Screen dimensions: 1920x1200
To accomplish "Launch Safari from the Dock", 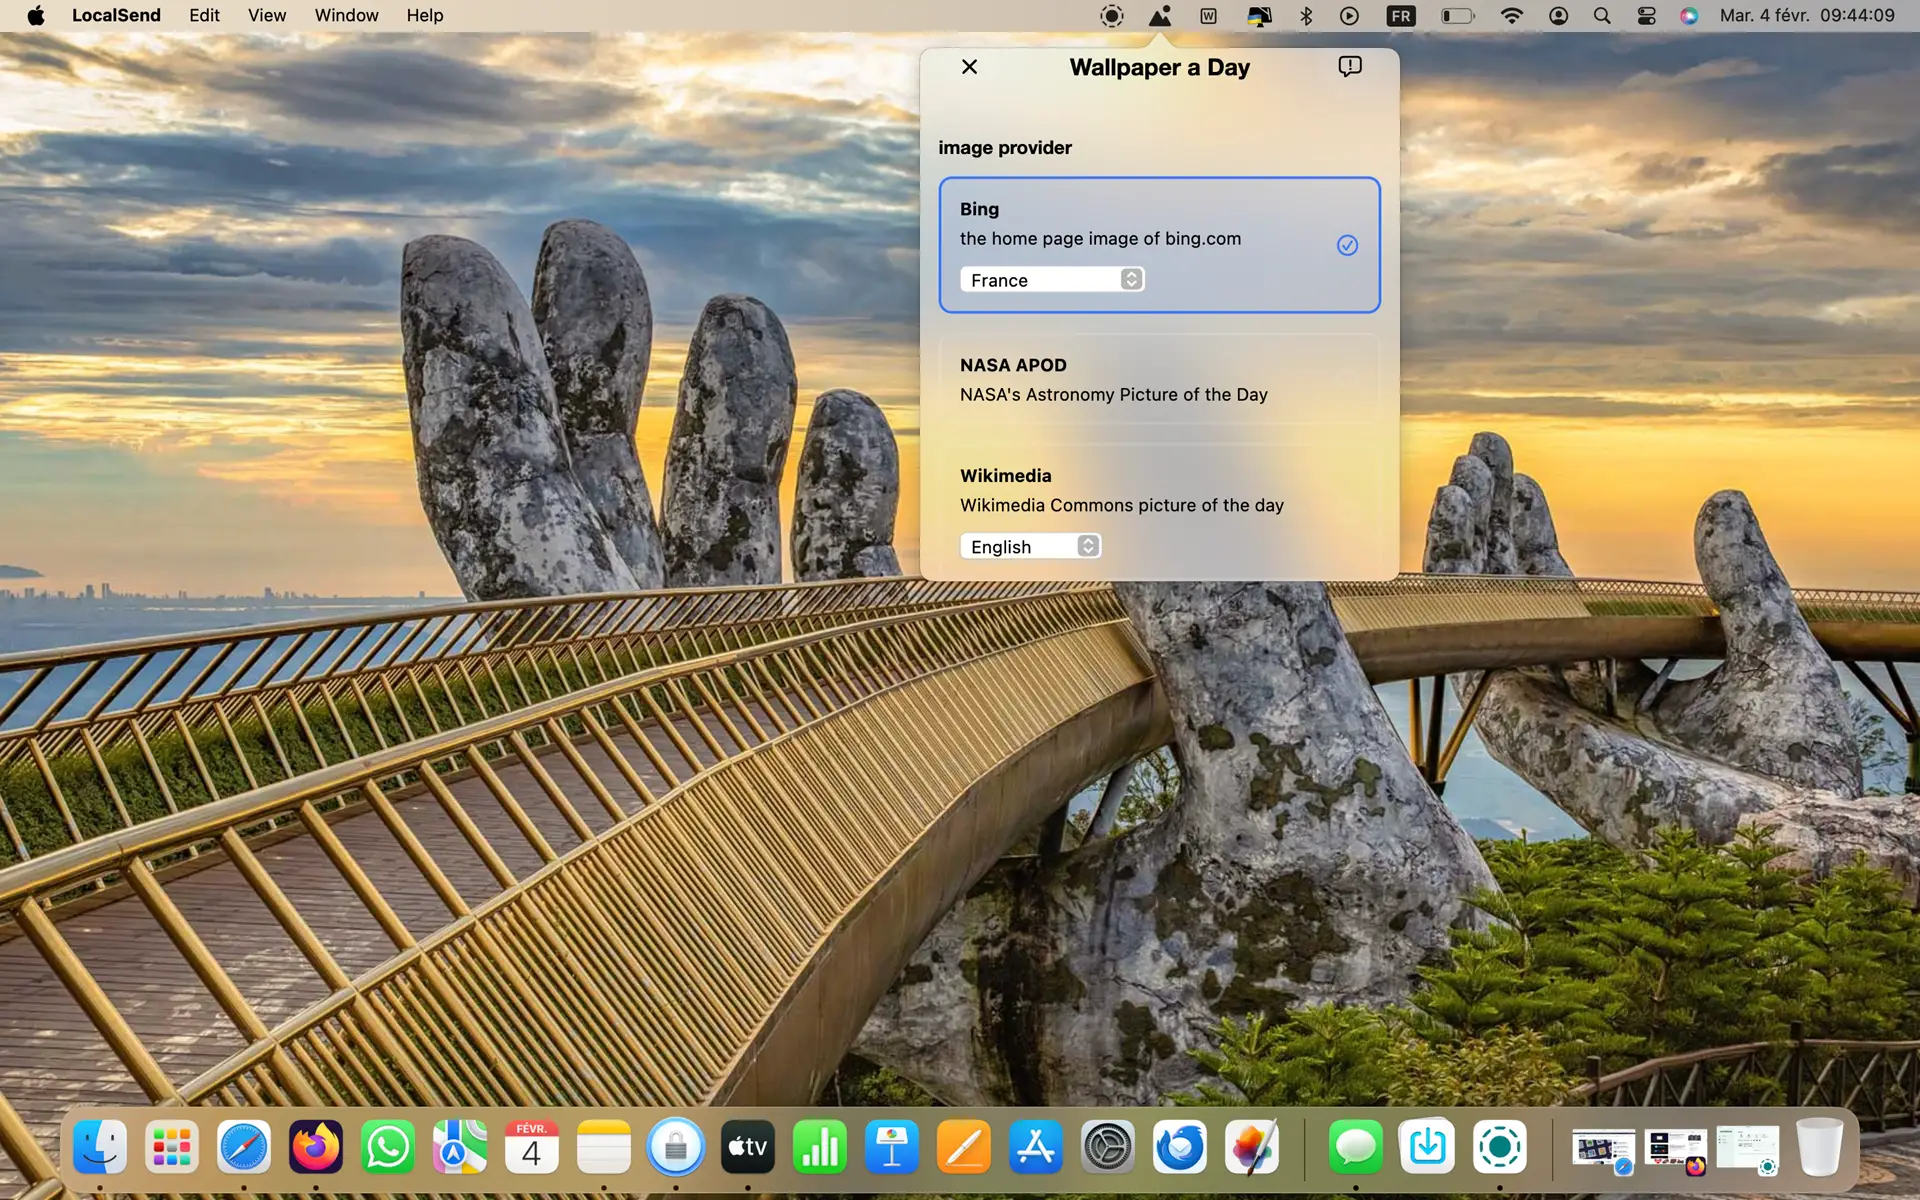I will pos(244,1146).
